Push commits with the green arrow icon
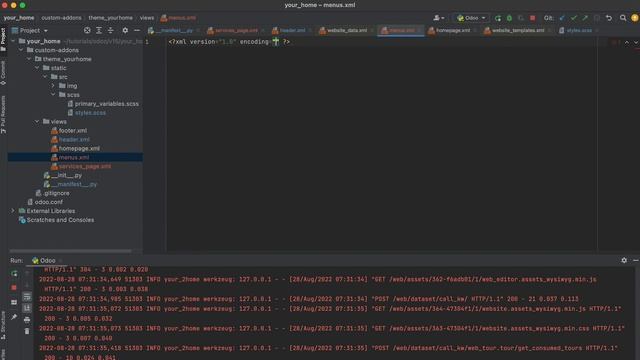 [x=585, y=18]
